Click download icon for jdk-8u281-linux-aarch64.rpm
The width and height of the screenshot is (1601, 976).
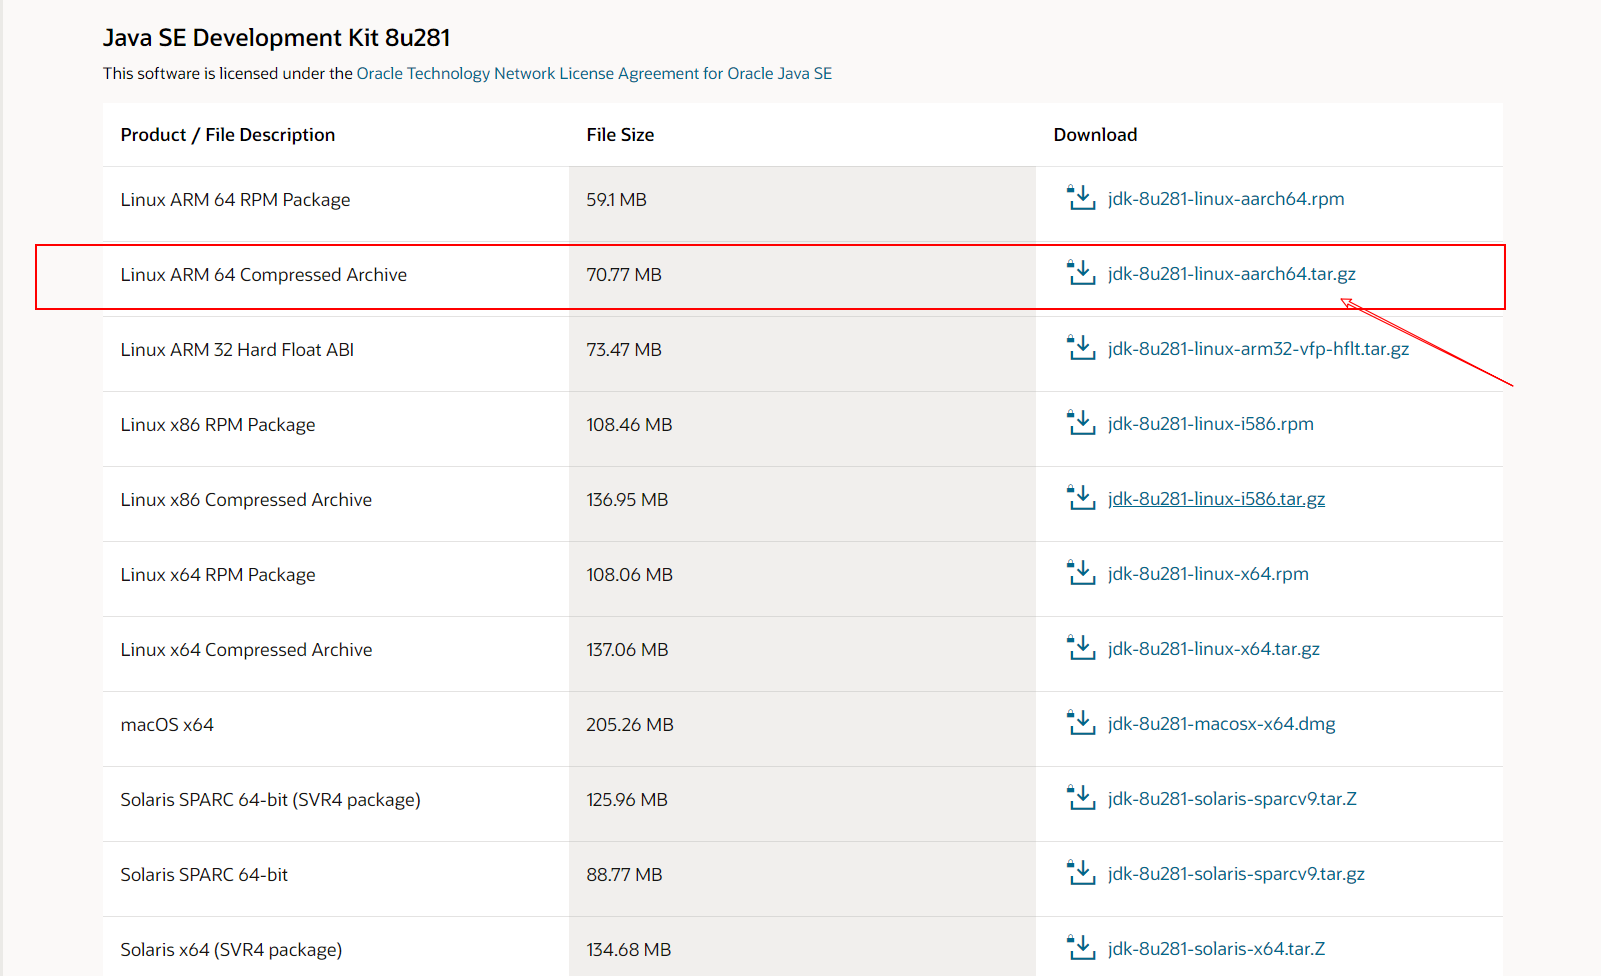(x=1081, y=198)
